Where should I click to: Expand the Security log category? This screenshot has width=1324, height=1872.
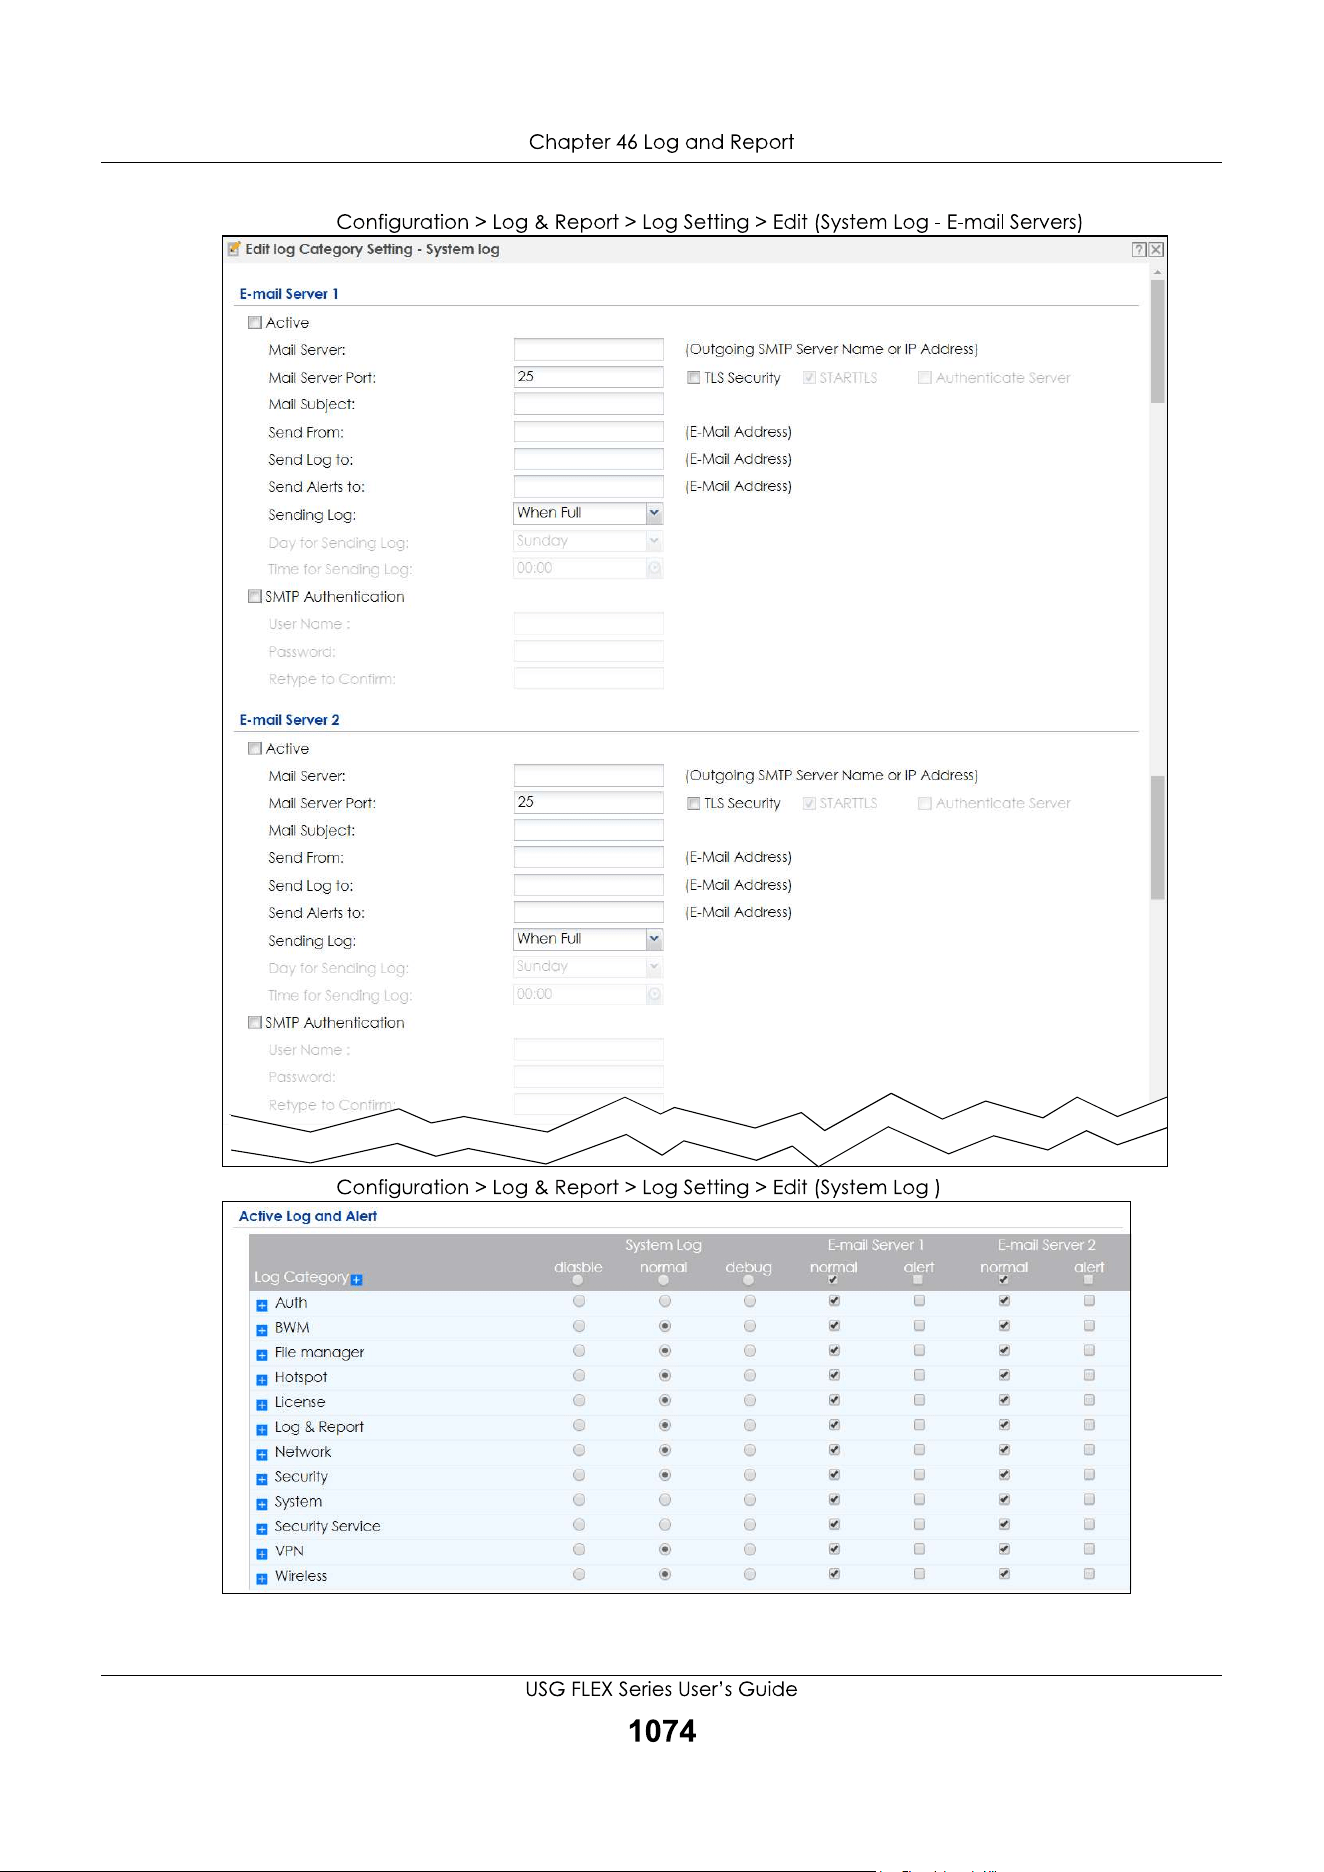[262, 1479]
